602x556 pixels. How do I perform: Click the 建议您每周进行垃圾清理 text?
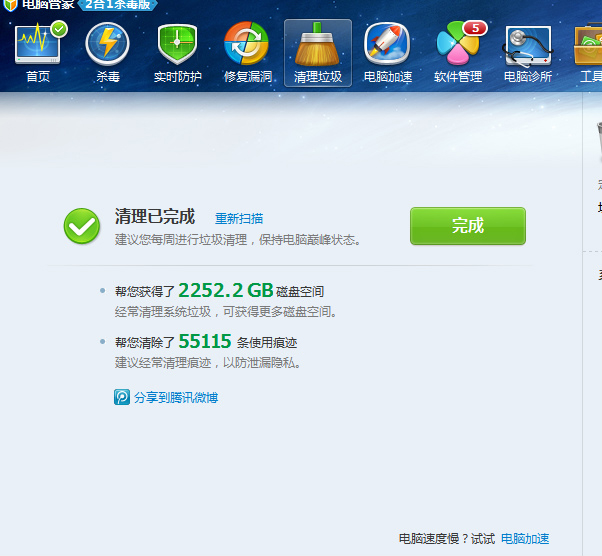pos(237,240)
